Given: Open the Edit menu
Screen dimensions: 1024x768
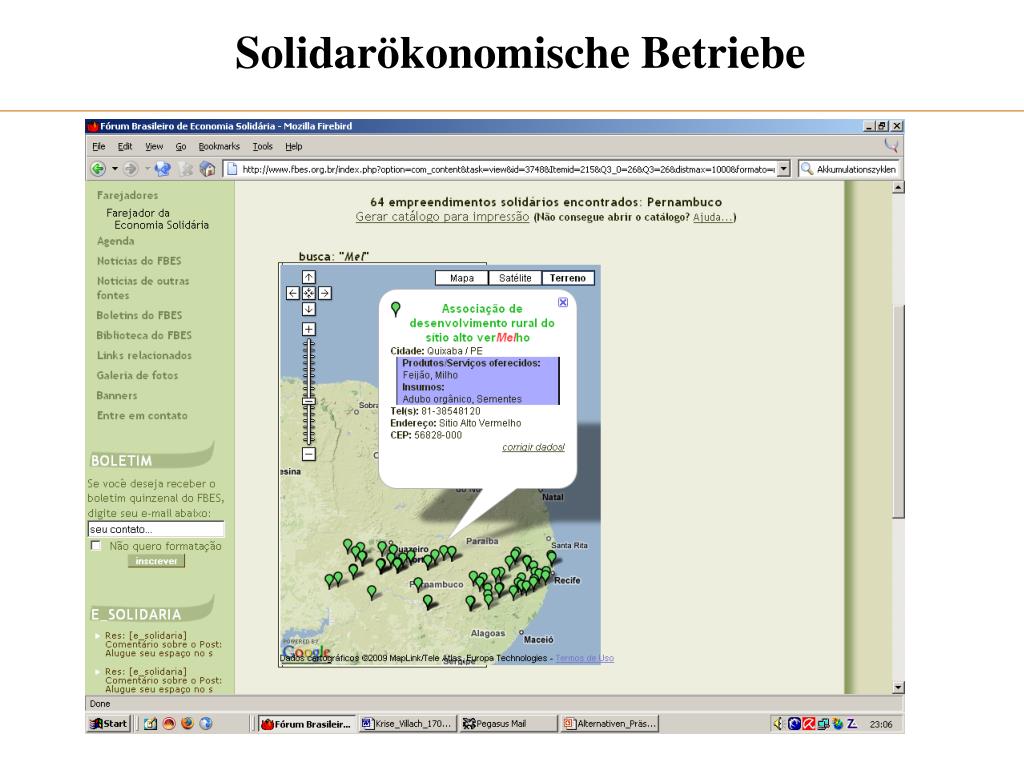Looking at the screenshot, I should click(x=125, y=146).
